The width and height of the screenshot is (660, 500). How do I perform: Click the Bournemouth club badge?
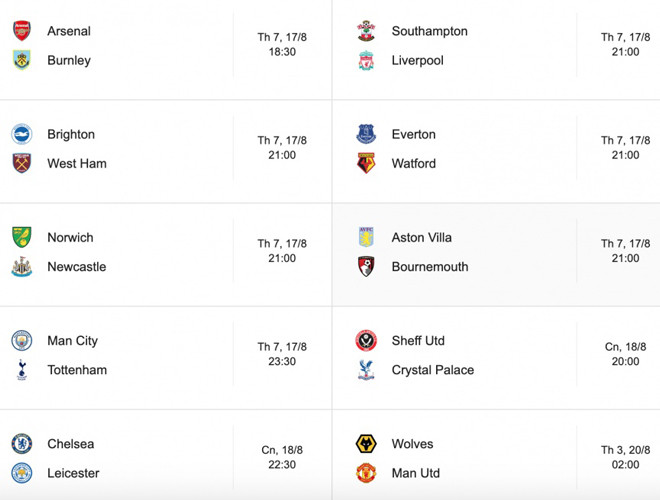367,267
